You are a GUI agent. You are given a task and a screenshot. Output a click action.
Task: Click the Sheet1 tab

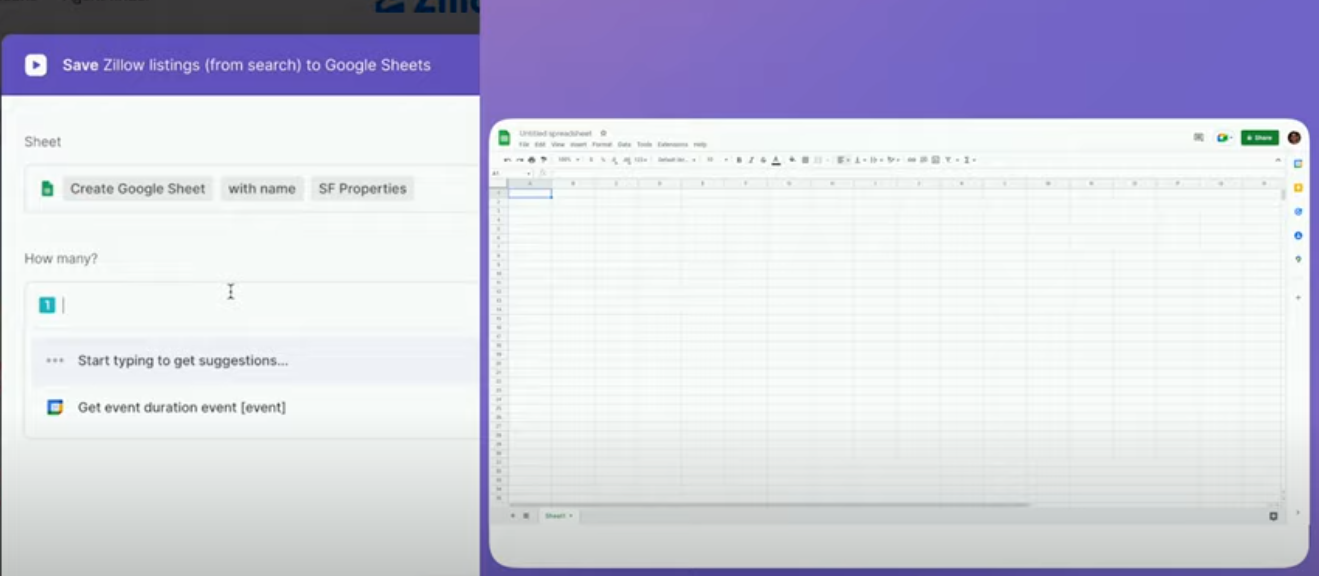point(558,516)
